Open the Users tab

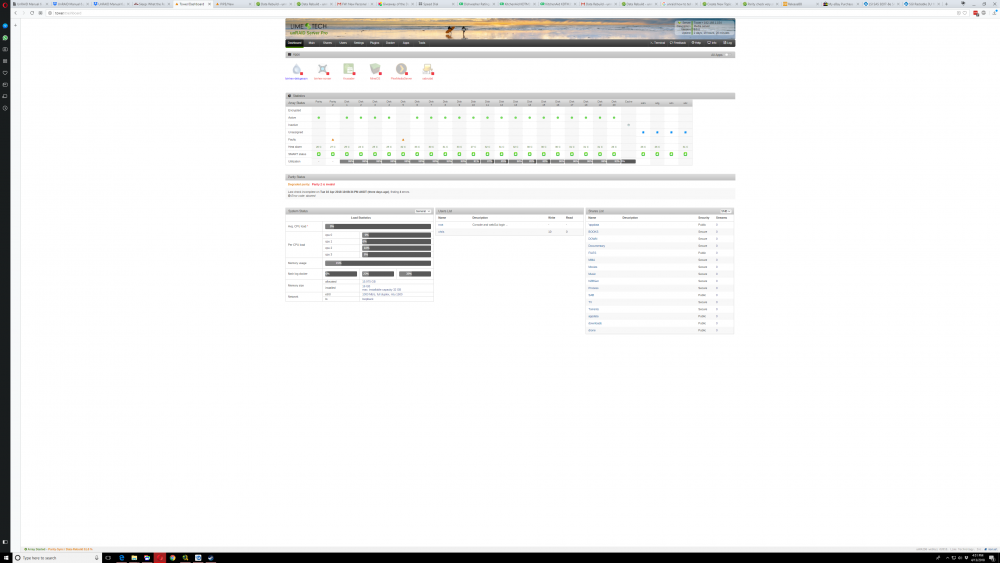tap(343, 43)
